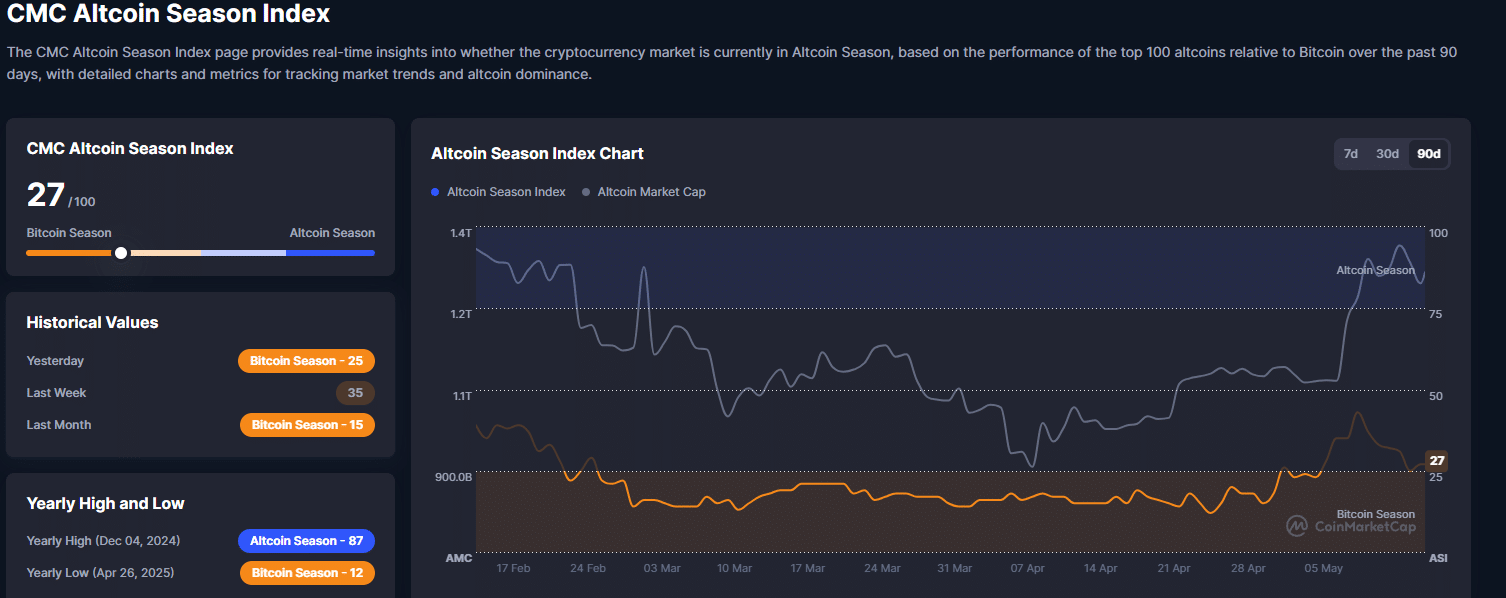Toggle Altcoin Season Index legend dot
Image resolution: width=1506 pixels, height=598 pixels.
435,192
